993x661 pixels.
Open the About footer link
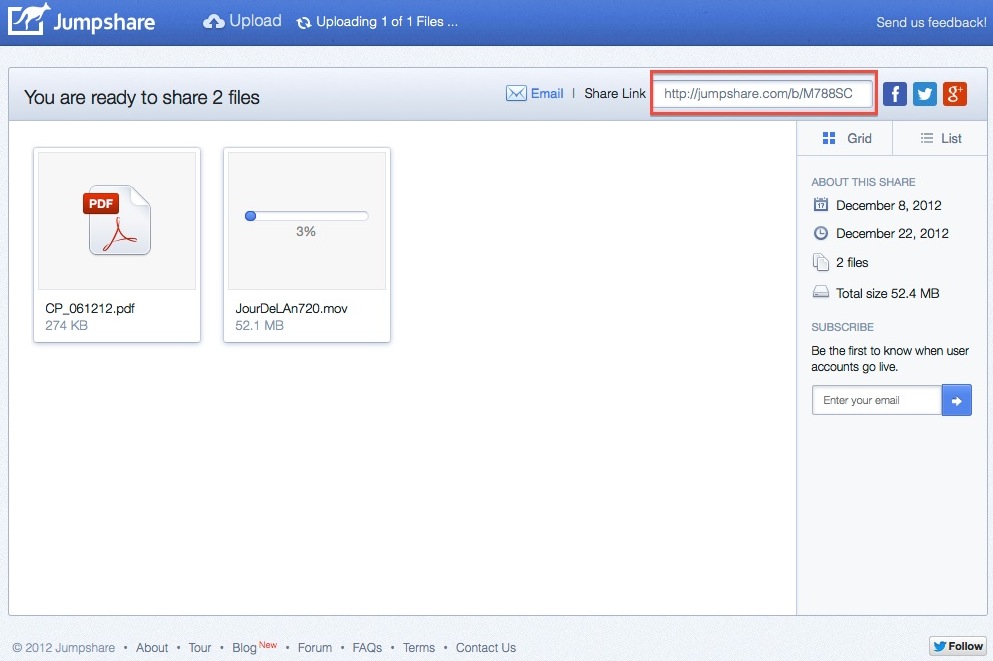[x=152, y=648]
